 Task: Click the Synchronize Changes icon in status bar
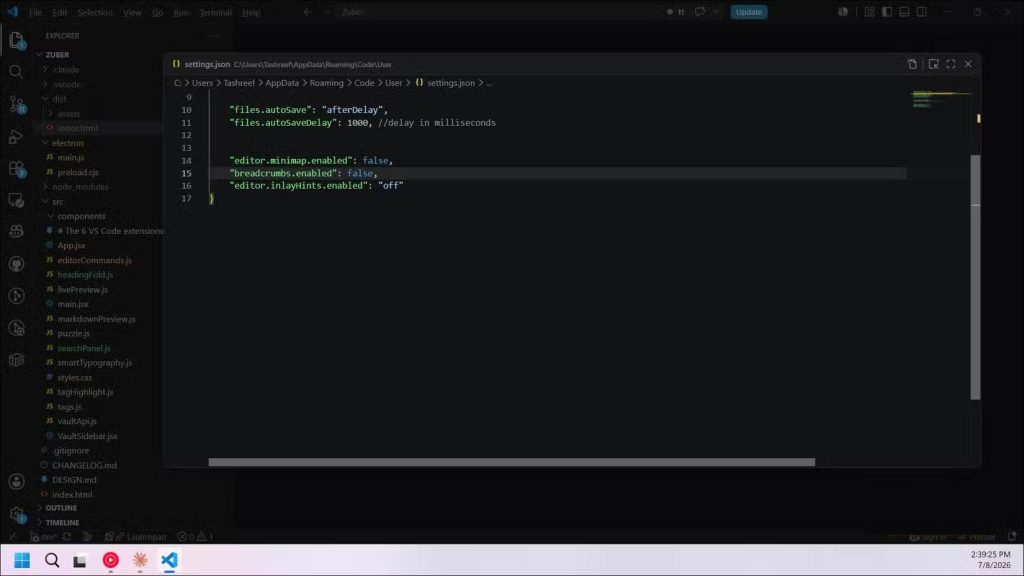tap(67, 537)
